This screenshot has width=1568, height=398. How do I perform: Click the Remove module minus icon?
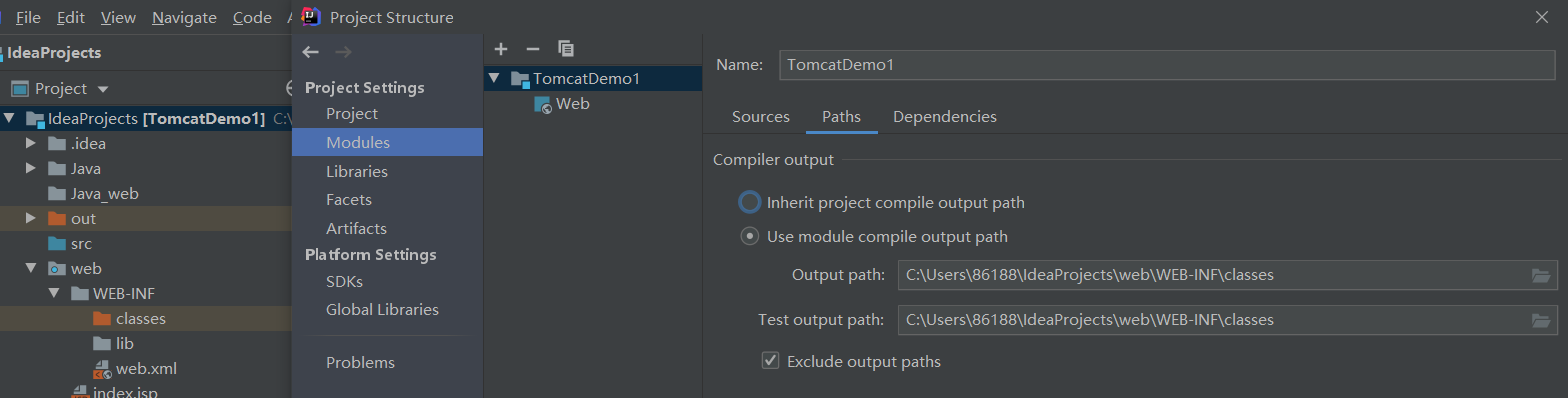tap(533, 49)
